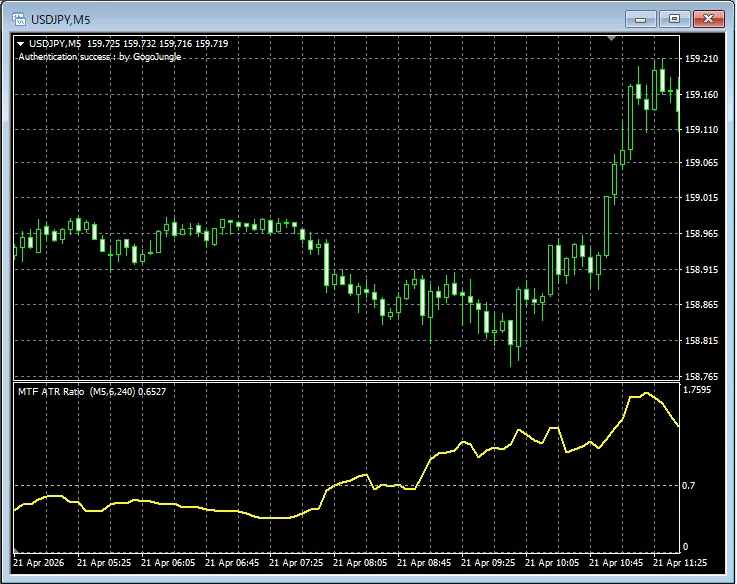Screen dimensions: 737x584
Task: Click the 159.065 price scale label
Action: [702, 162]
